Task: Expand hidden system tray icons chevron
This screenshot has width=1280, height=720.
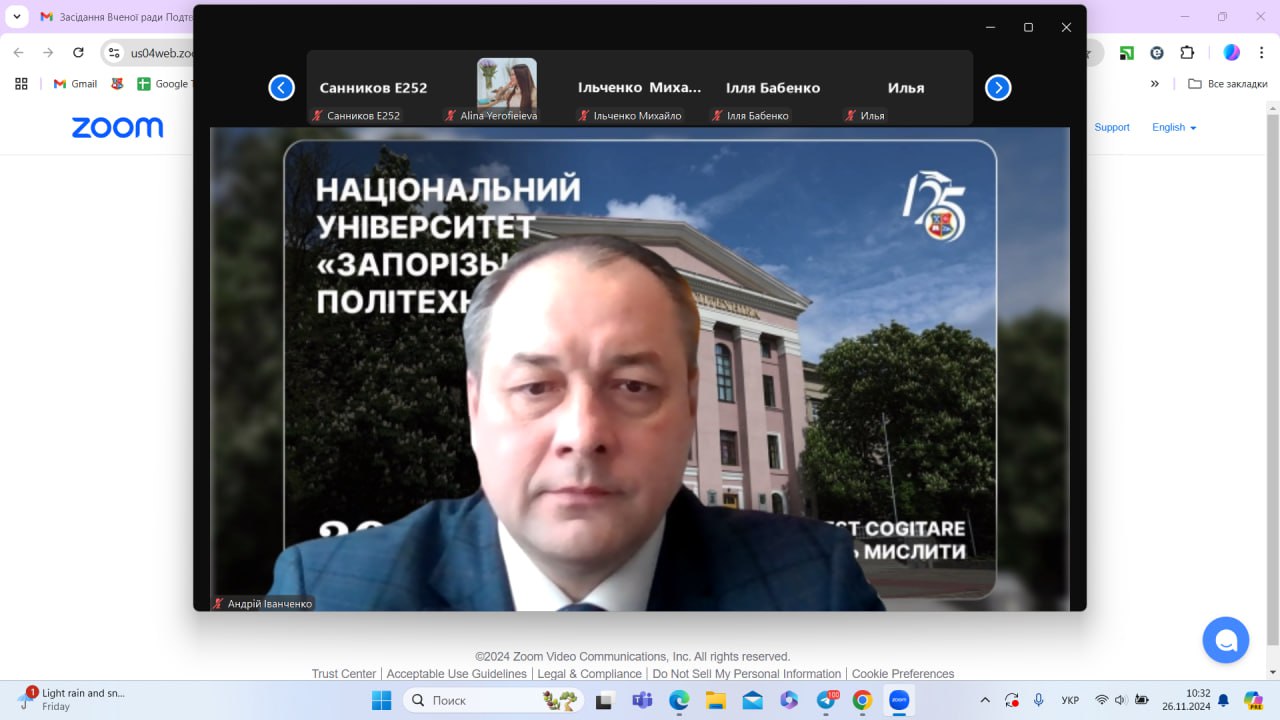Action: coord(985,700)
